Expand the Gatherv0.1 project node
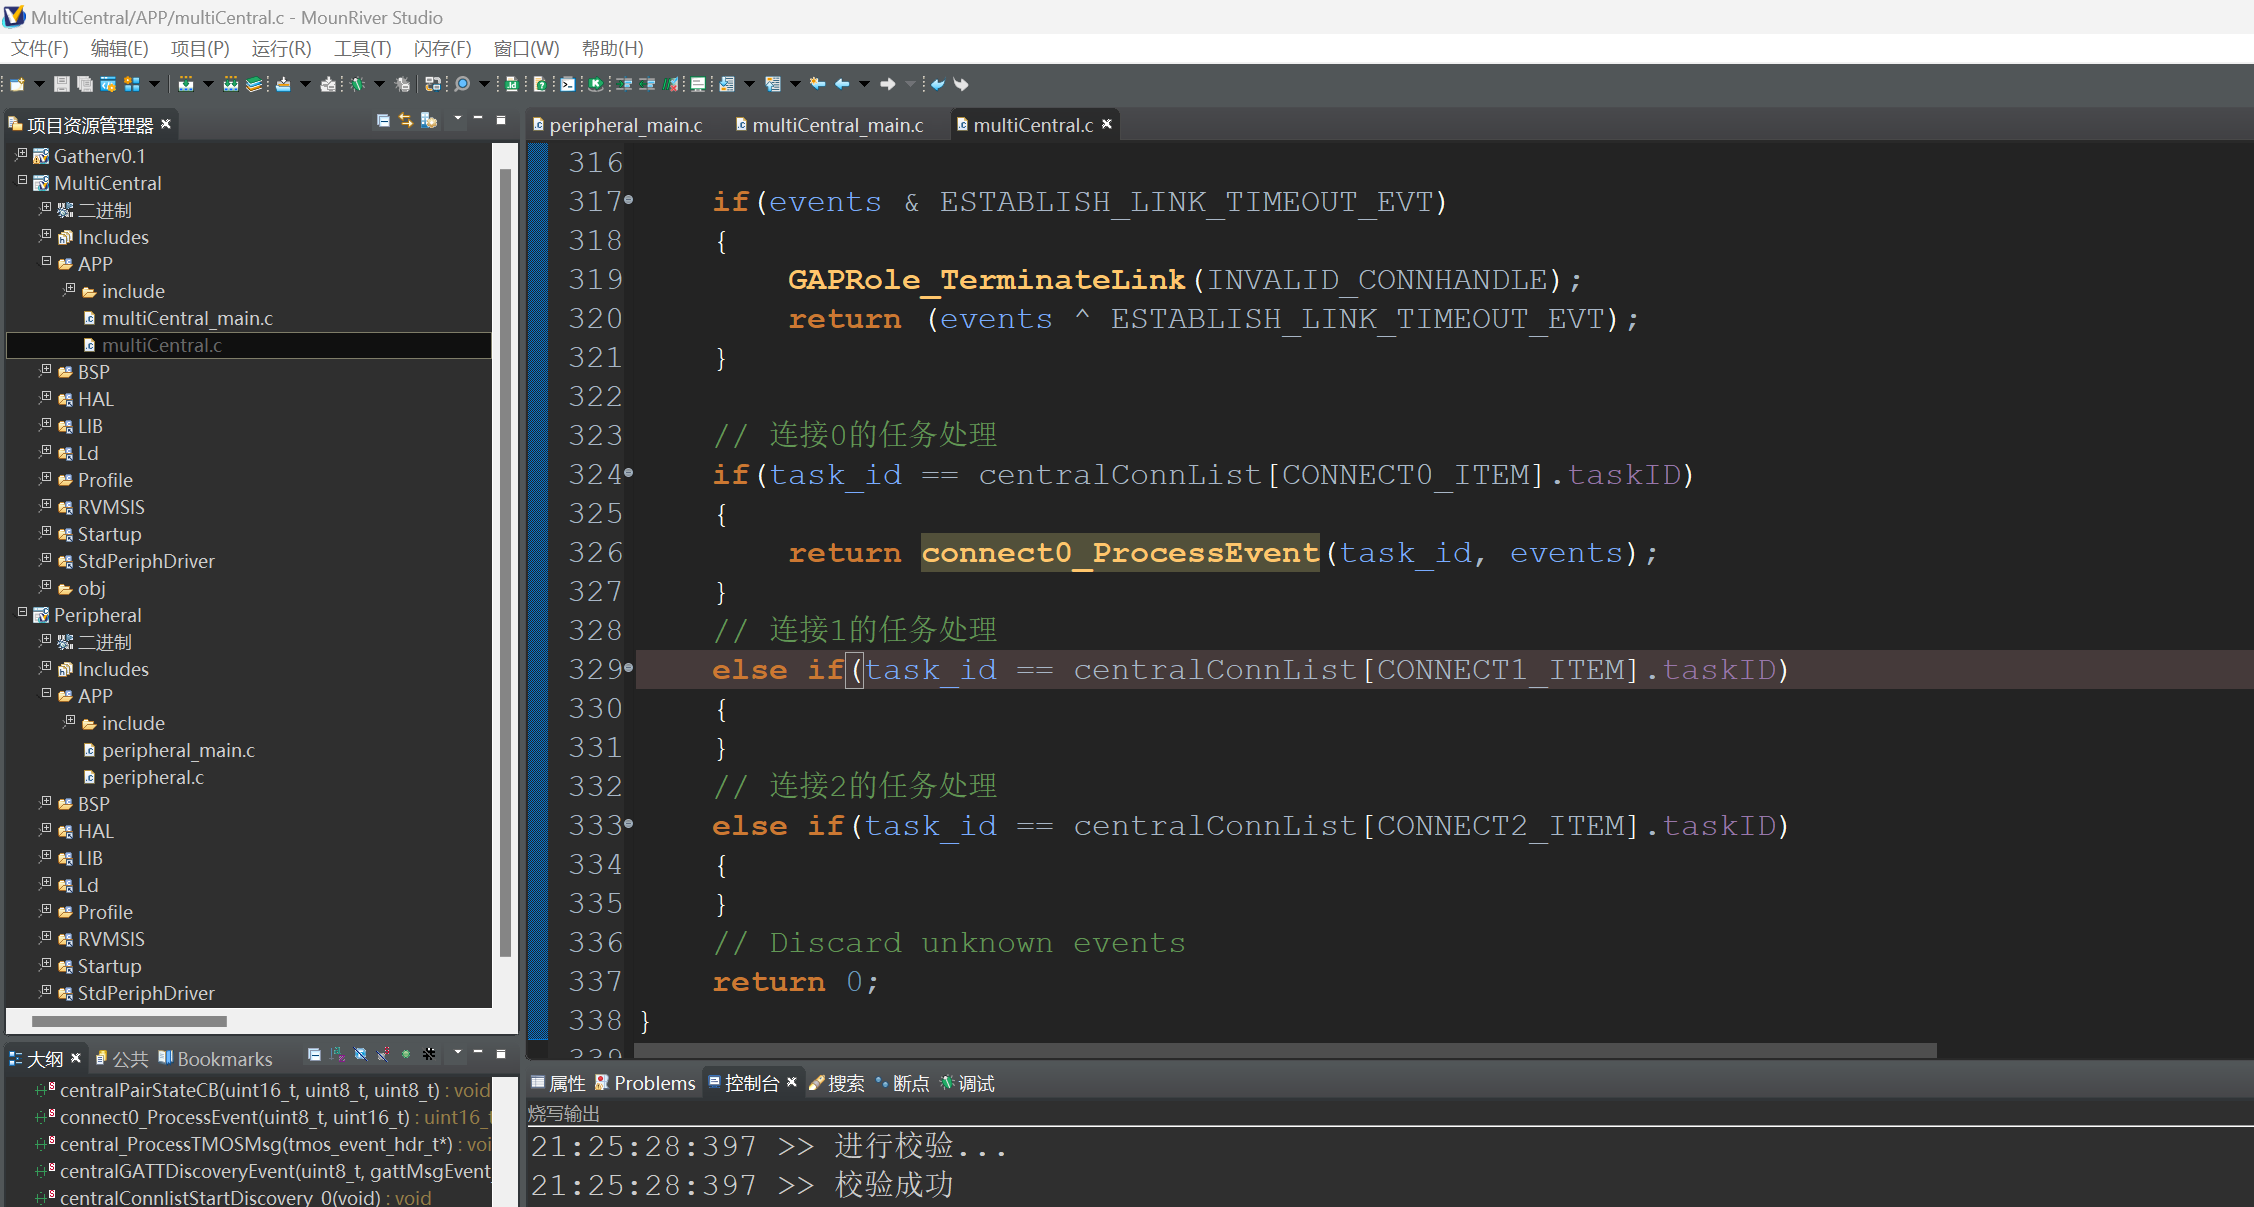The width and height of the screenshot is (2254, 1207). pyautogui.click(x=22, y=154)
